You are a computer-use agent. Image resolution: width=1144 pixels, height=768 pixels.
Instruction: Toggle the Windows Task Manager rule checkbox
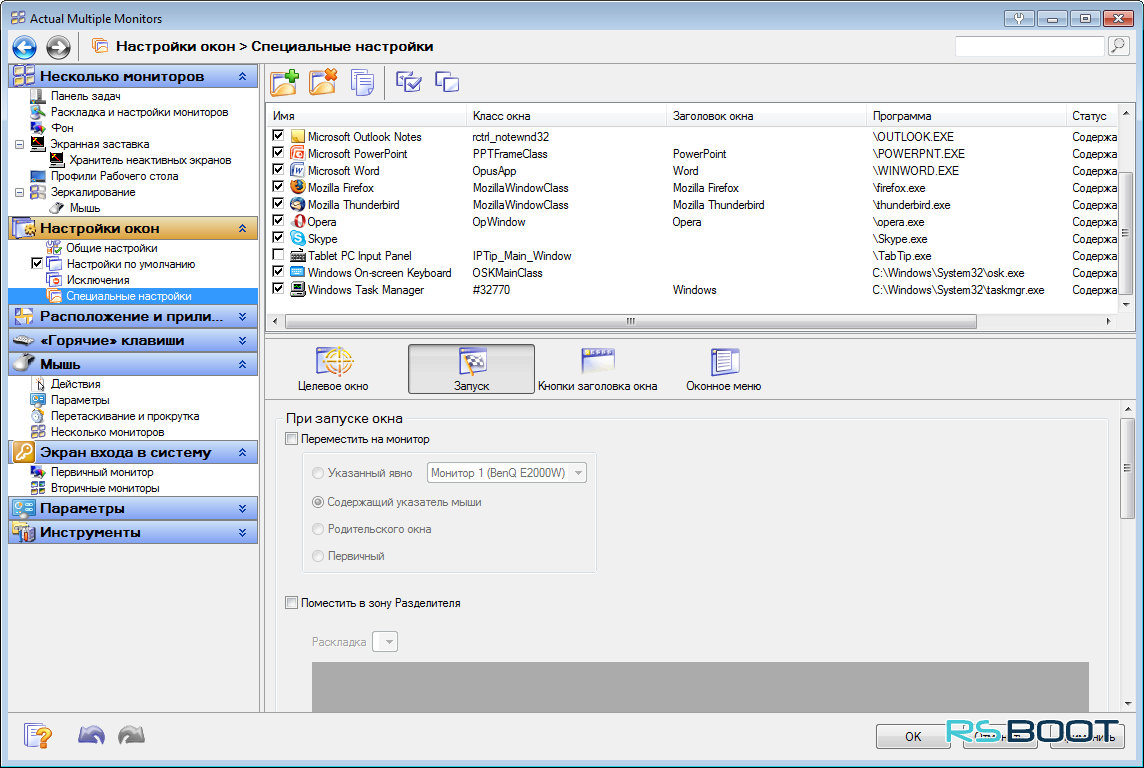(x=278, y=289)
